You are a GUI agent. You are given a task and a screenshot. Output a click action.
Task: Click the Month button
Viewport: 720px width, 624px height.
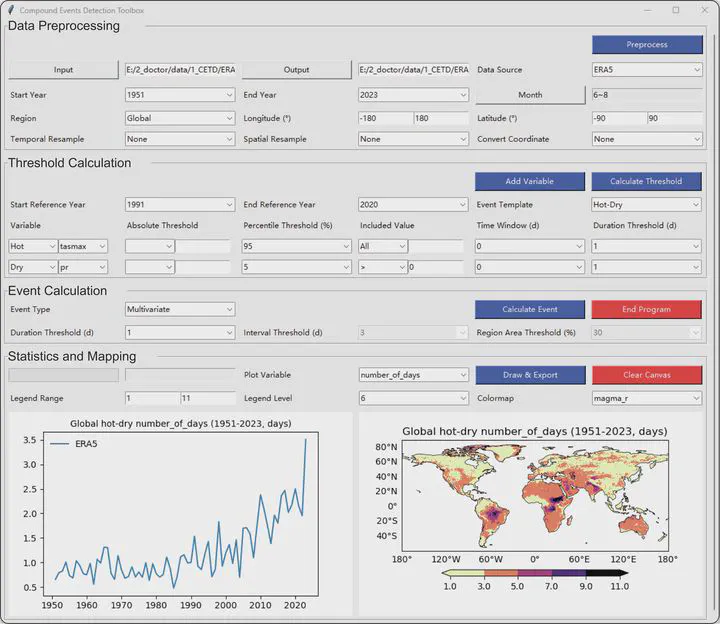click(530, 95)
